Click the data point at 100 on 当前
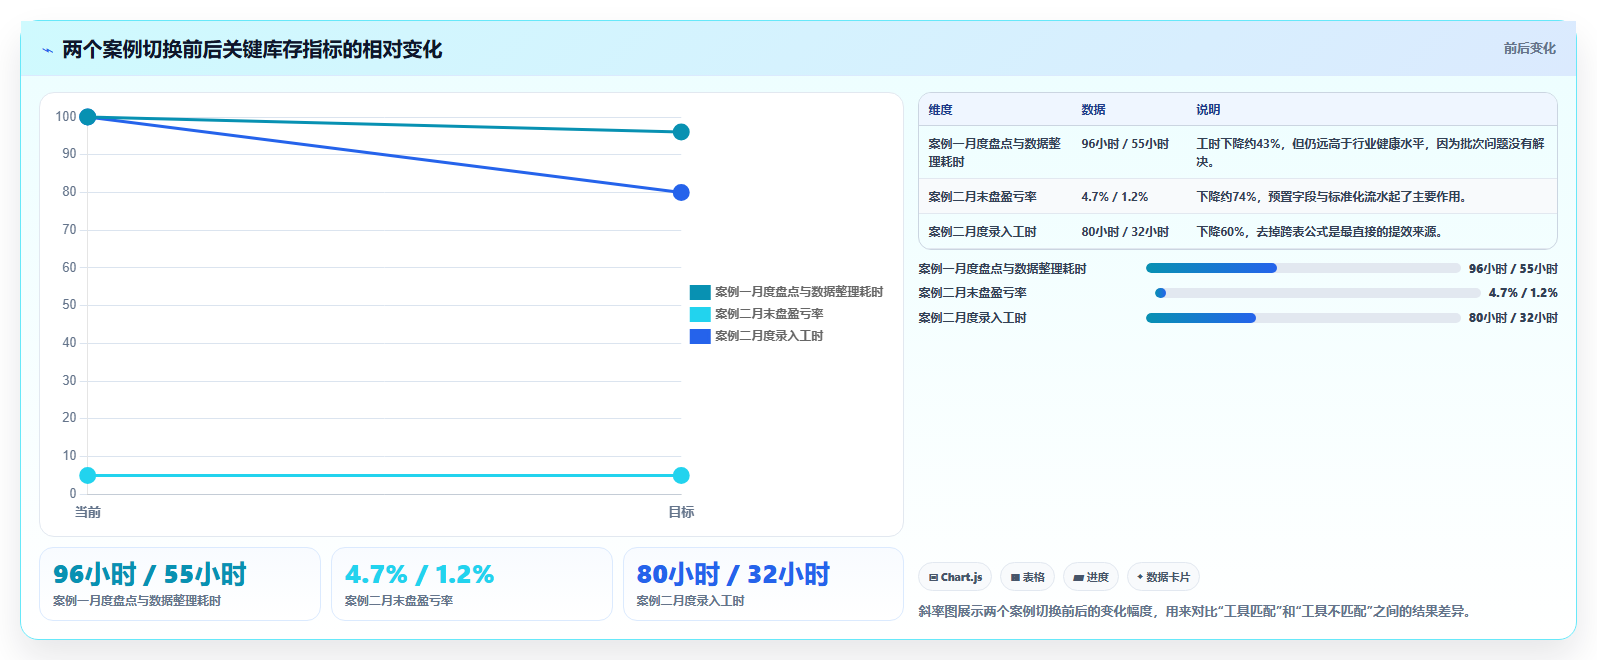 click(x=88, y=117)
